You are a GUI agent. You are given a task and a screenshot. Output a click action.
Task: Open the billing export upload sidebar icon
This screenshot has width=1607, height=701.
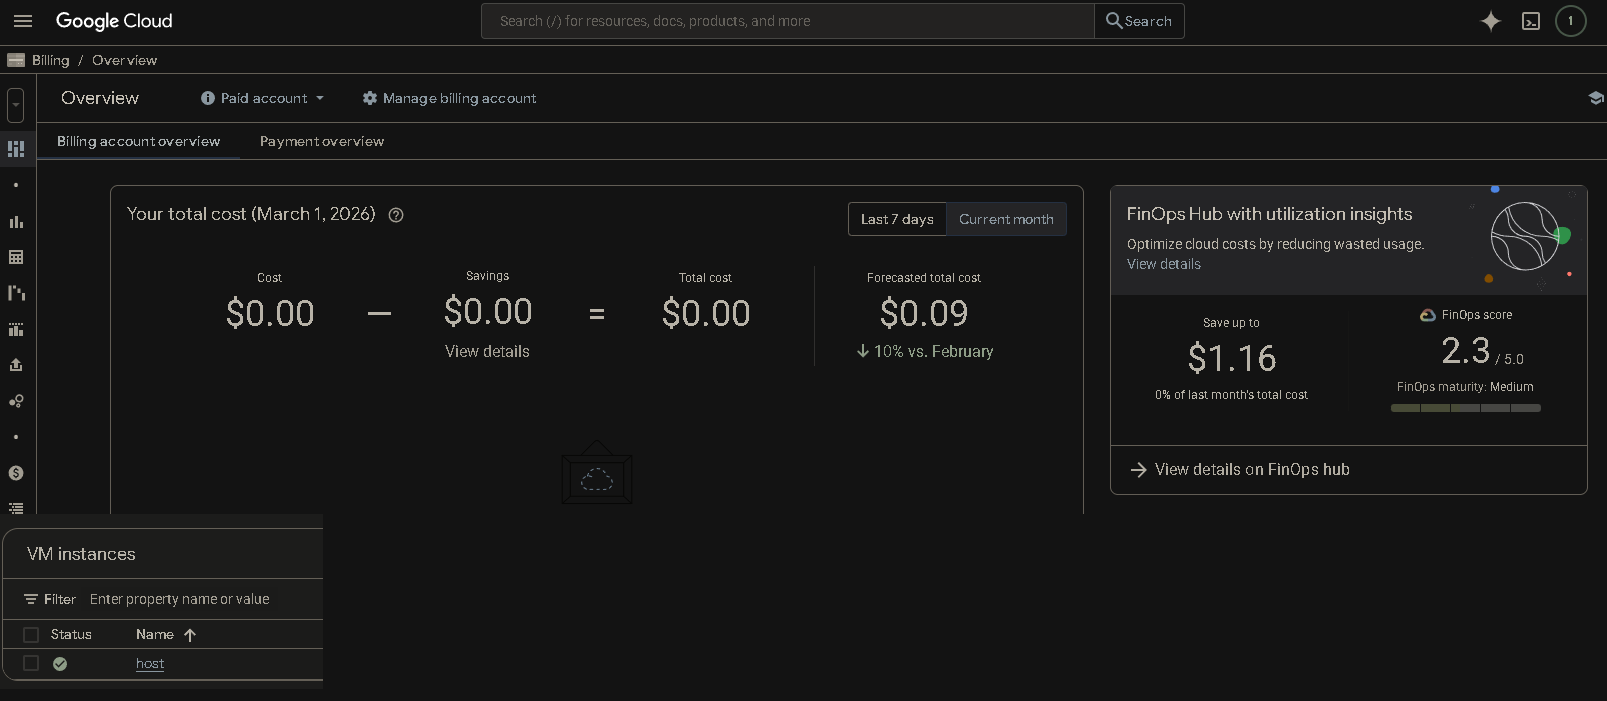click(16, 365)
